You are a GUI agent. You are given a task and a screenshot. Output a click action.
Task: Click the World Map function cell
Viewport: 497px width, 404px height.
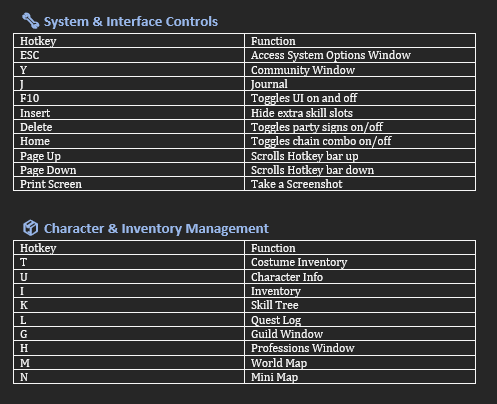[x=360, y=363]
